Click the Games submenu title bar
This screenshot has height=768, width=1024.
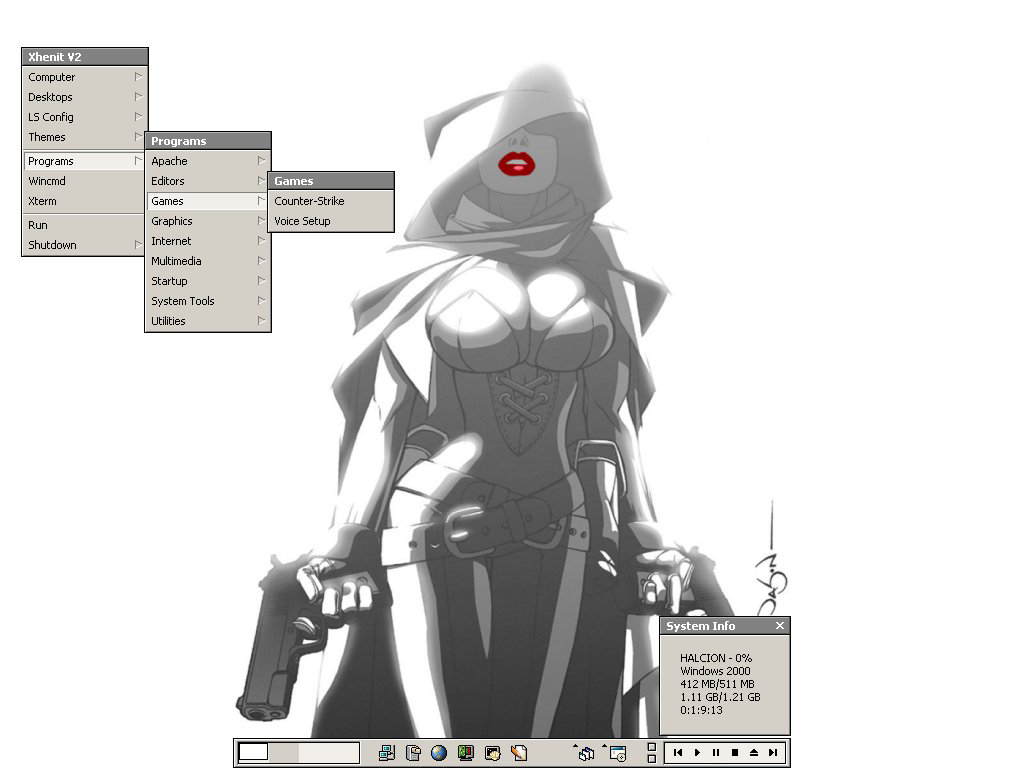pos(330,181)
